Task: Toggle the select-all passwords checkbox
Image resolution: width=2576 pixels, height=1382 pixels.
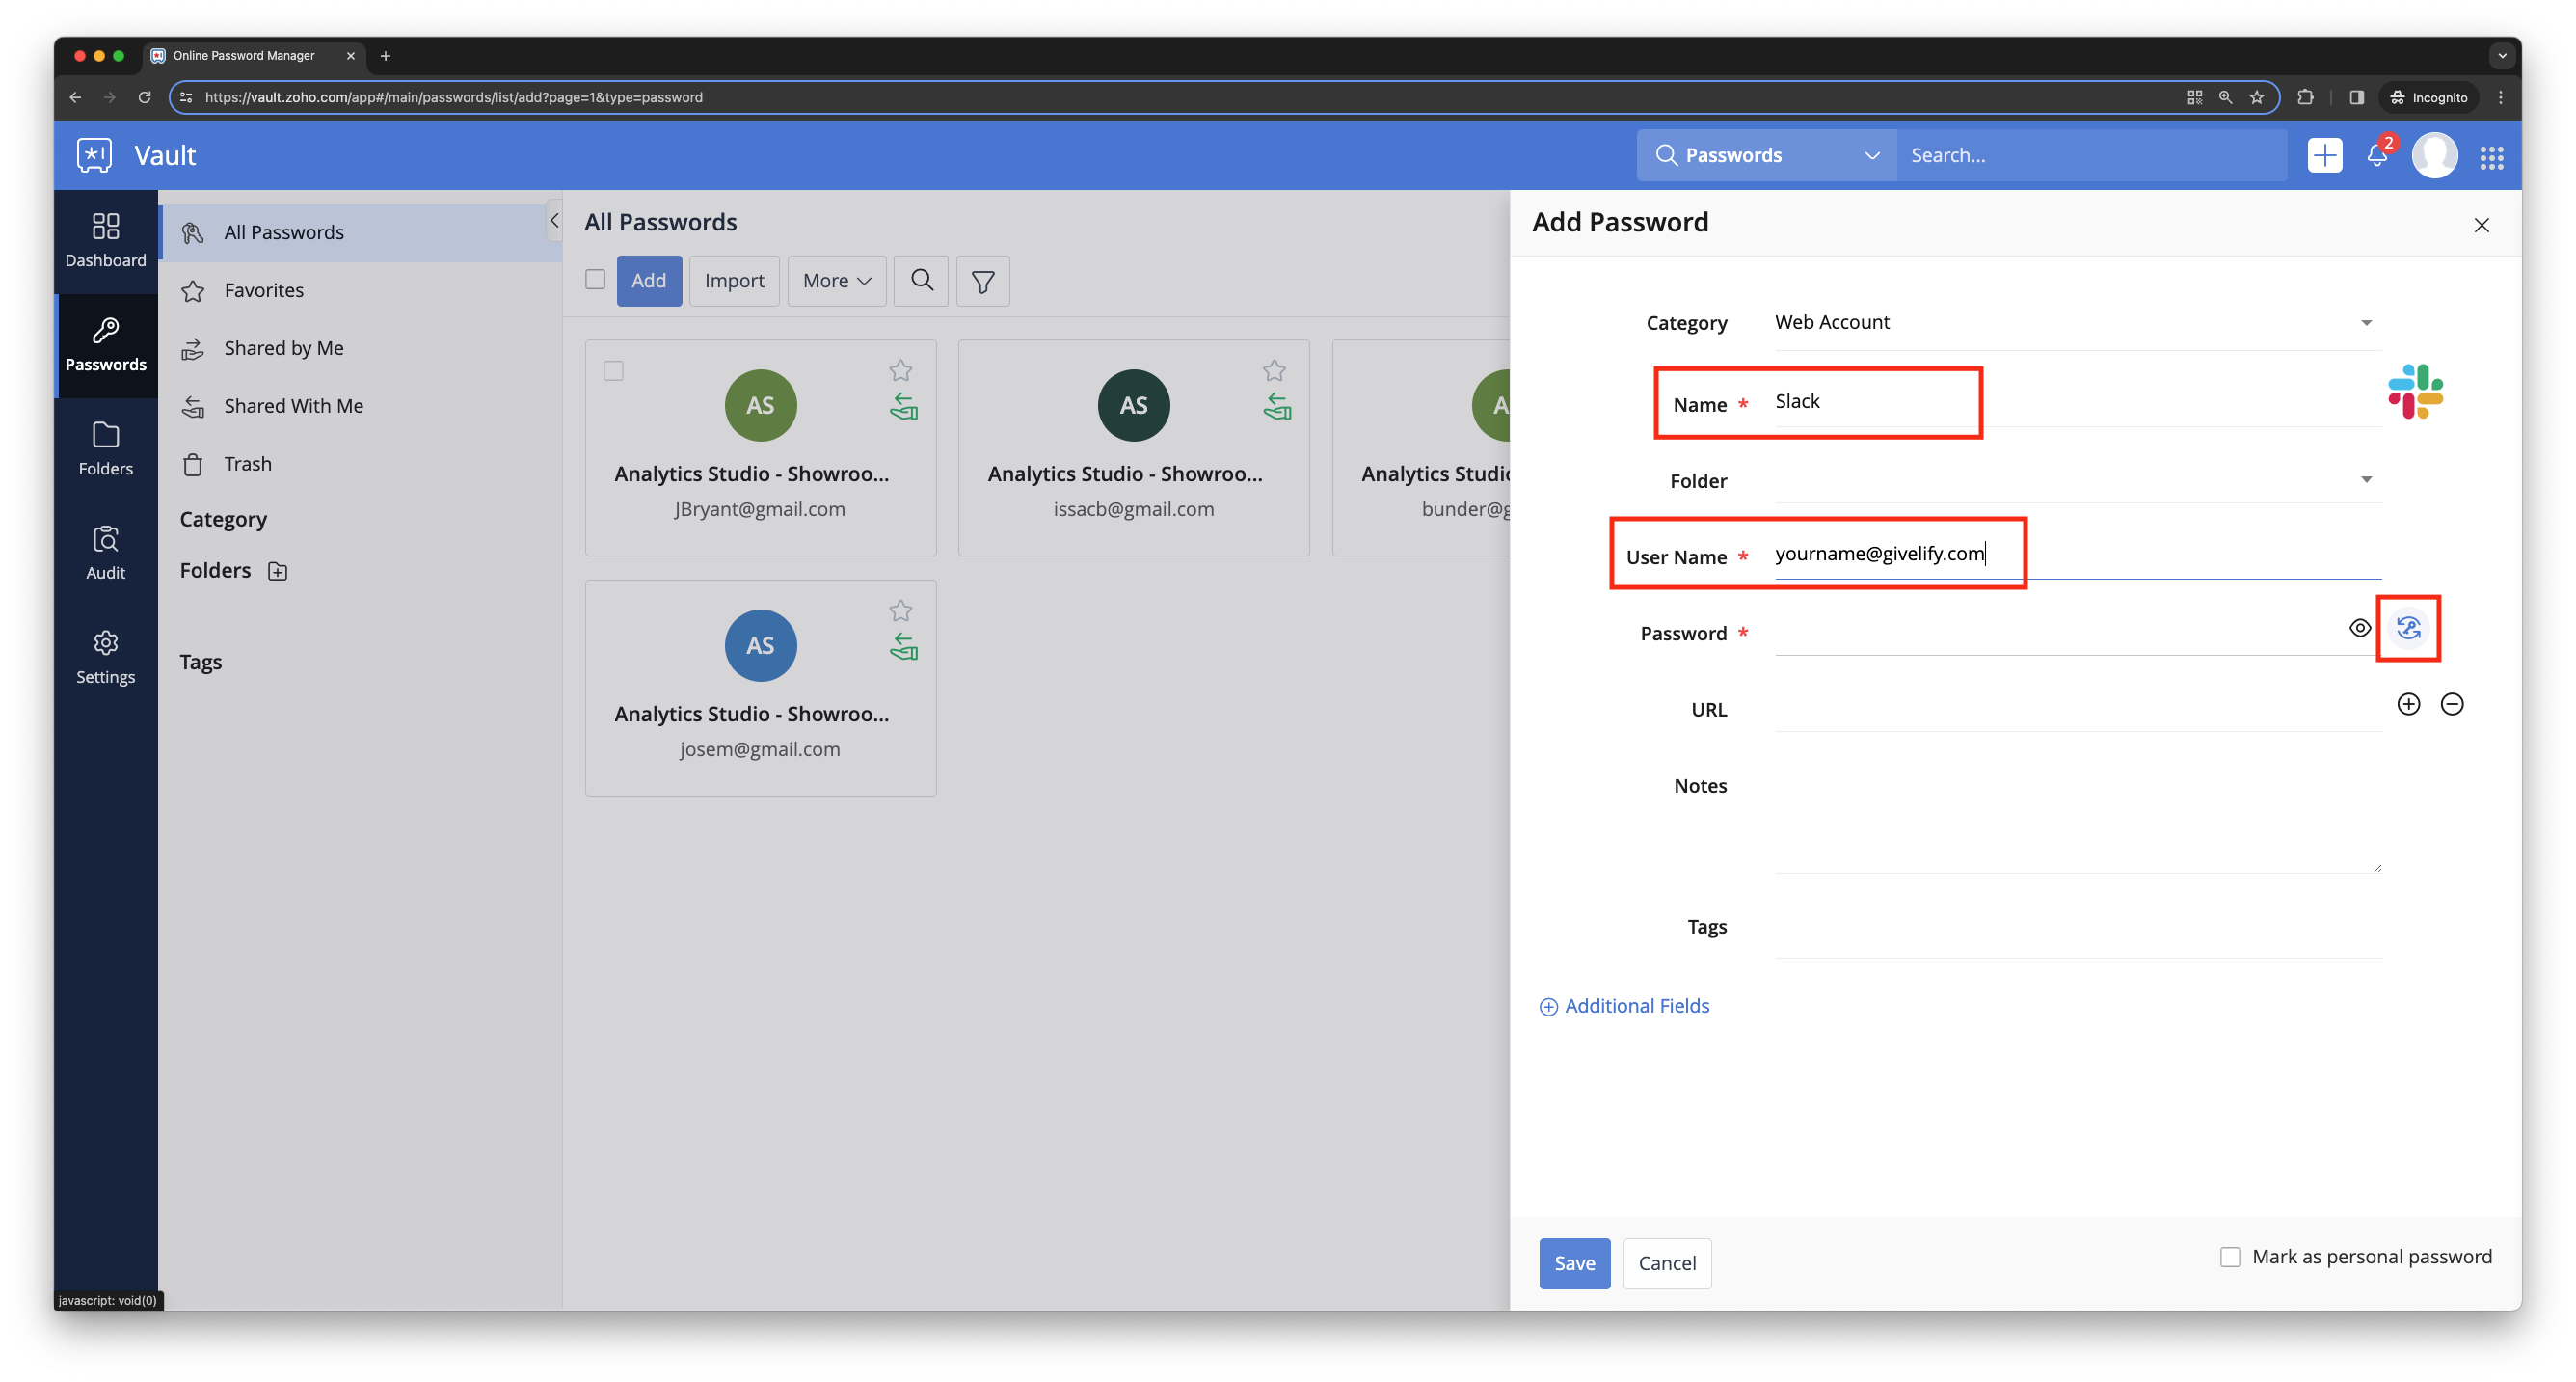Action: 595,279
